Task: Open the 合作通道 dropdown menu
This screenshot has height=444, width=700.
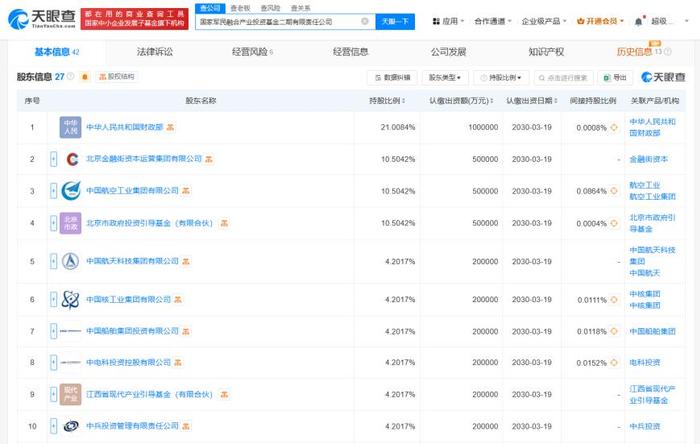Action: (x=493, y=21)
